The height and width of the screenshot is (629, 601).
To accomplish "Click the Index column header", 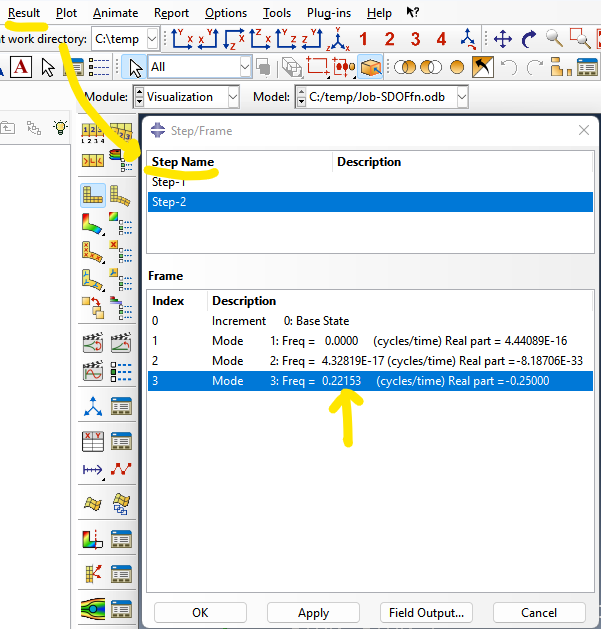I will tap(177, 301).
